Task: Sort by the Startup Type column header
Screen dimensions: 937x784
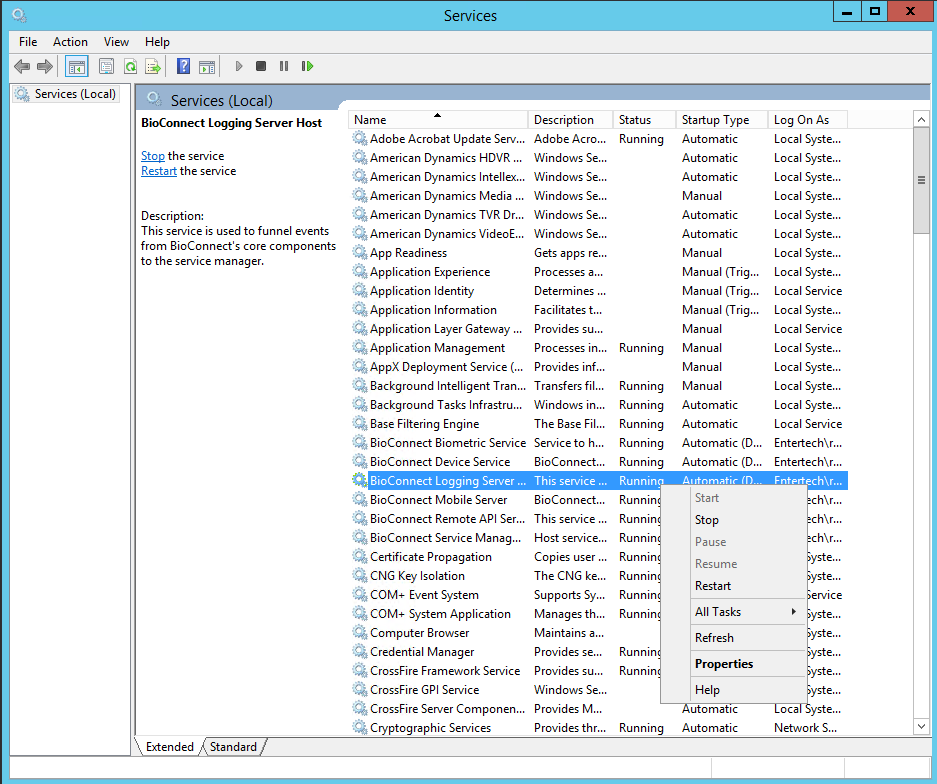Action: tap(722, 120)
